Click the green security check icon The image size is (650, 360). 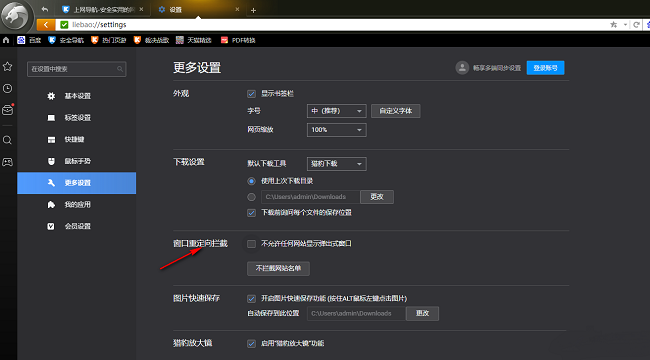(64, 25)
